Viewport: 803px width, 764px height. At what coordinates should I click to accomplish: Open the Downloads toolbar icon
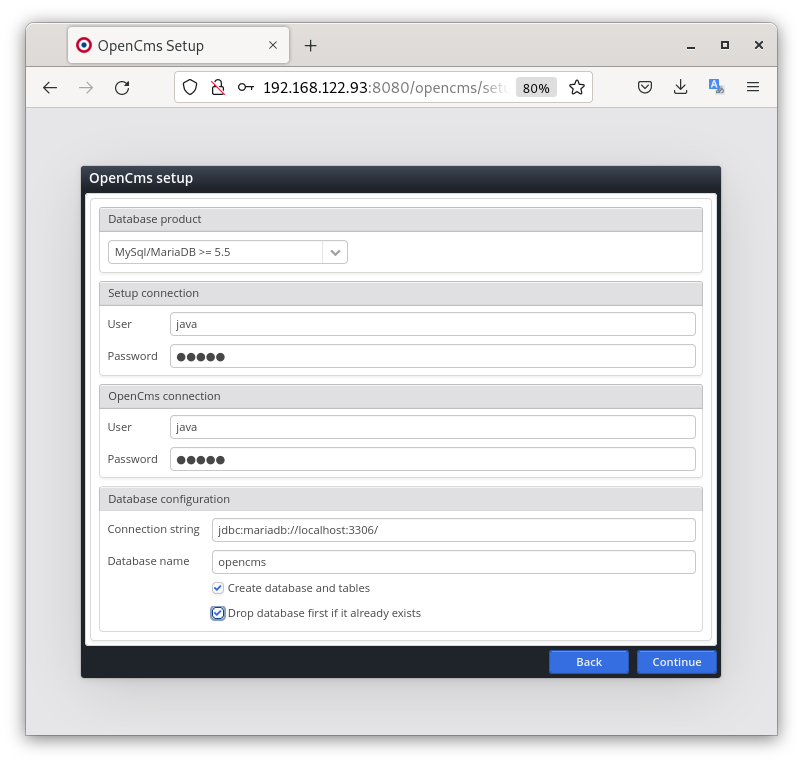(x=681, y=87)
